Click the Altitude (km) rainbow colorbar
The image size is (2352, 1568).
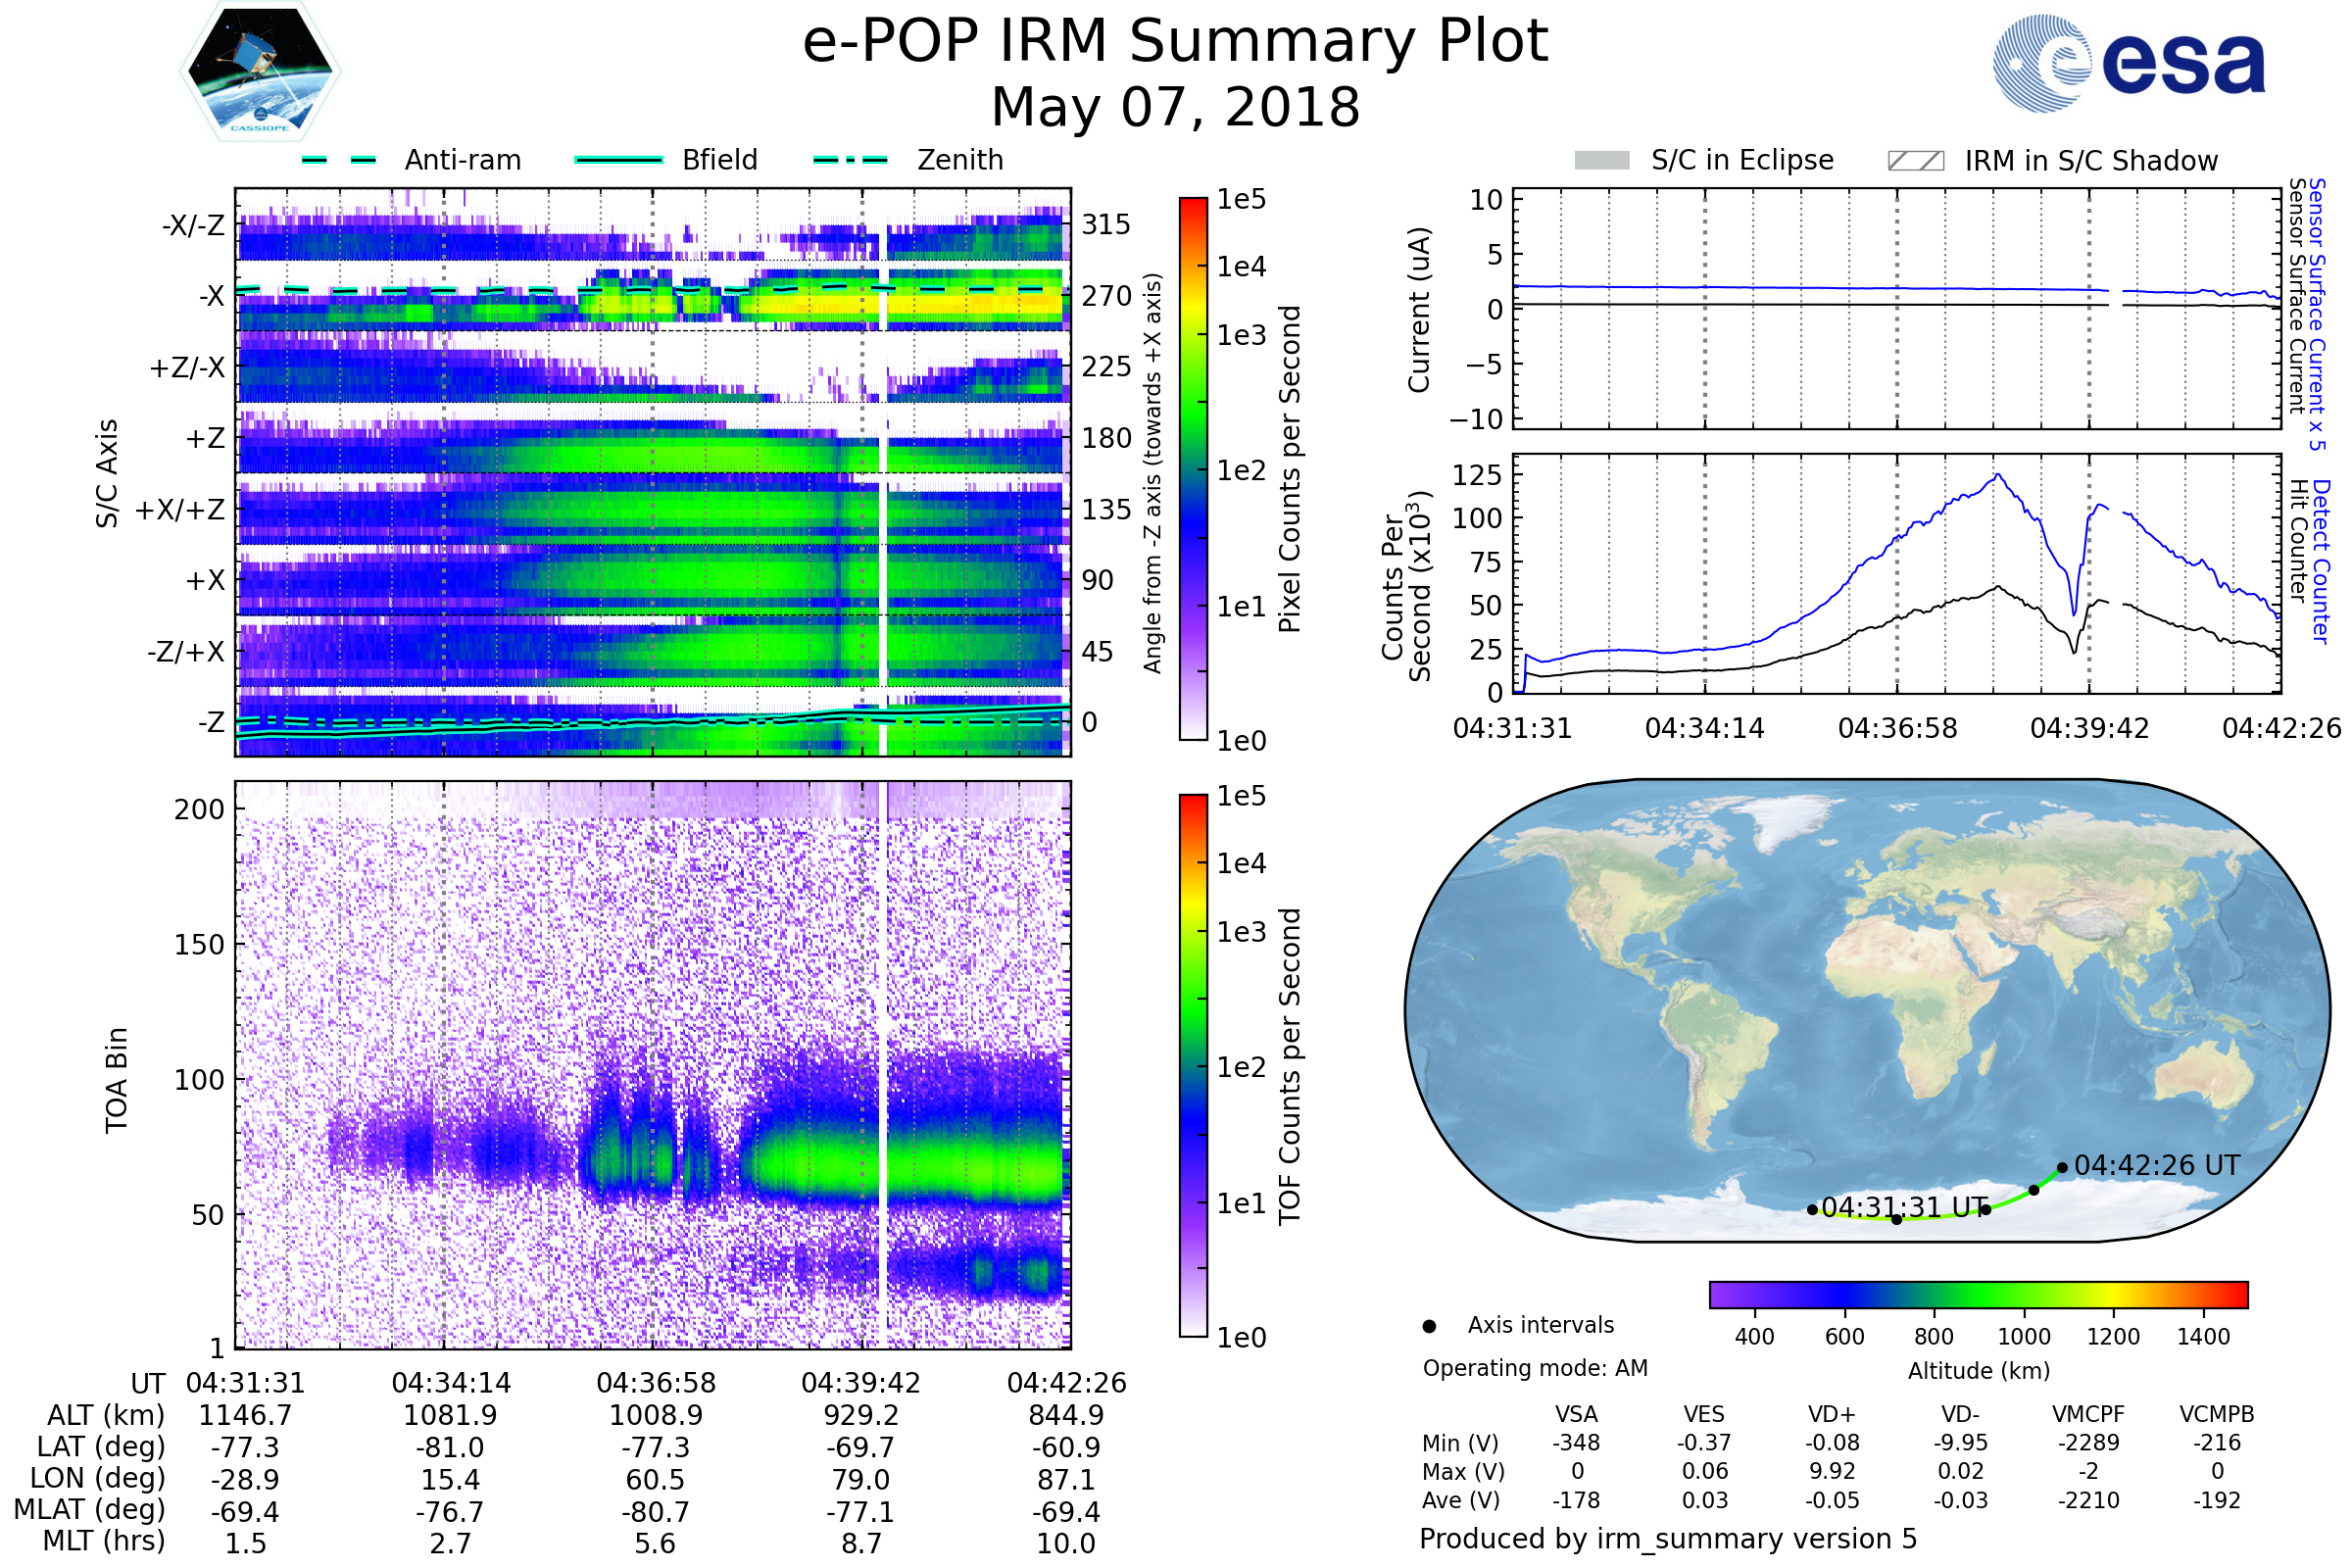(1978, 1295)
